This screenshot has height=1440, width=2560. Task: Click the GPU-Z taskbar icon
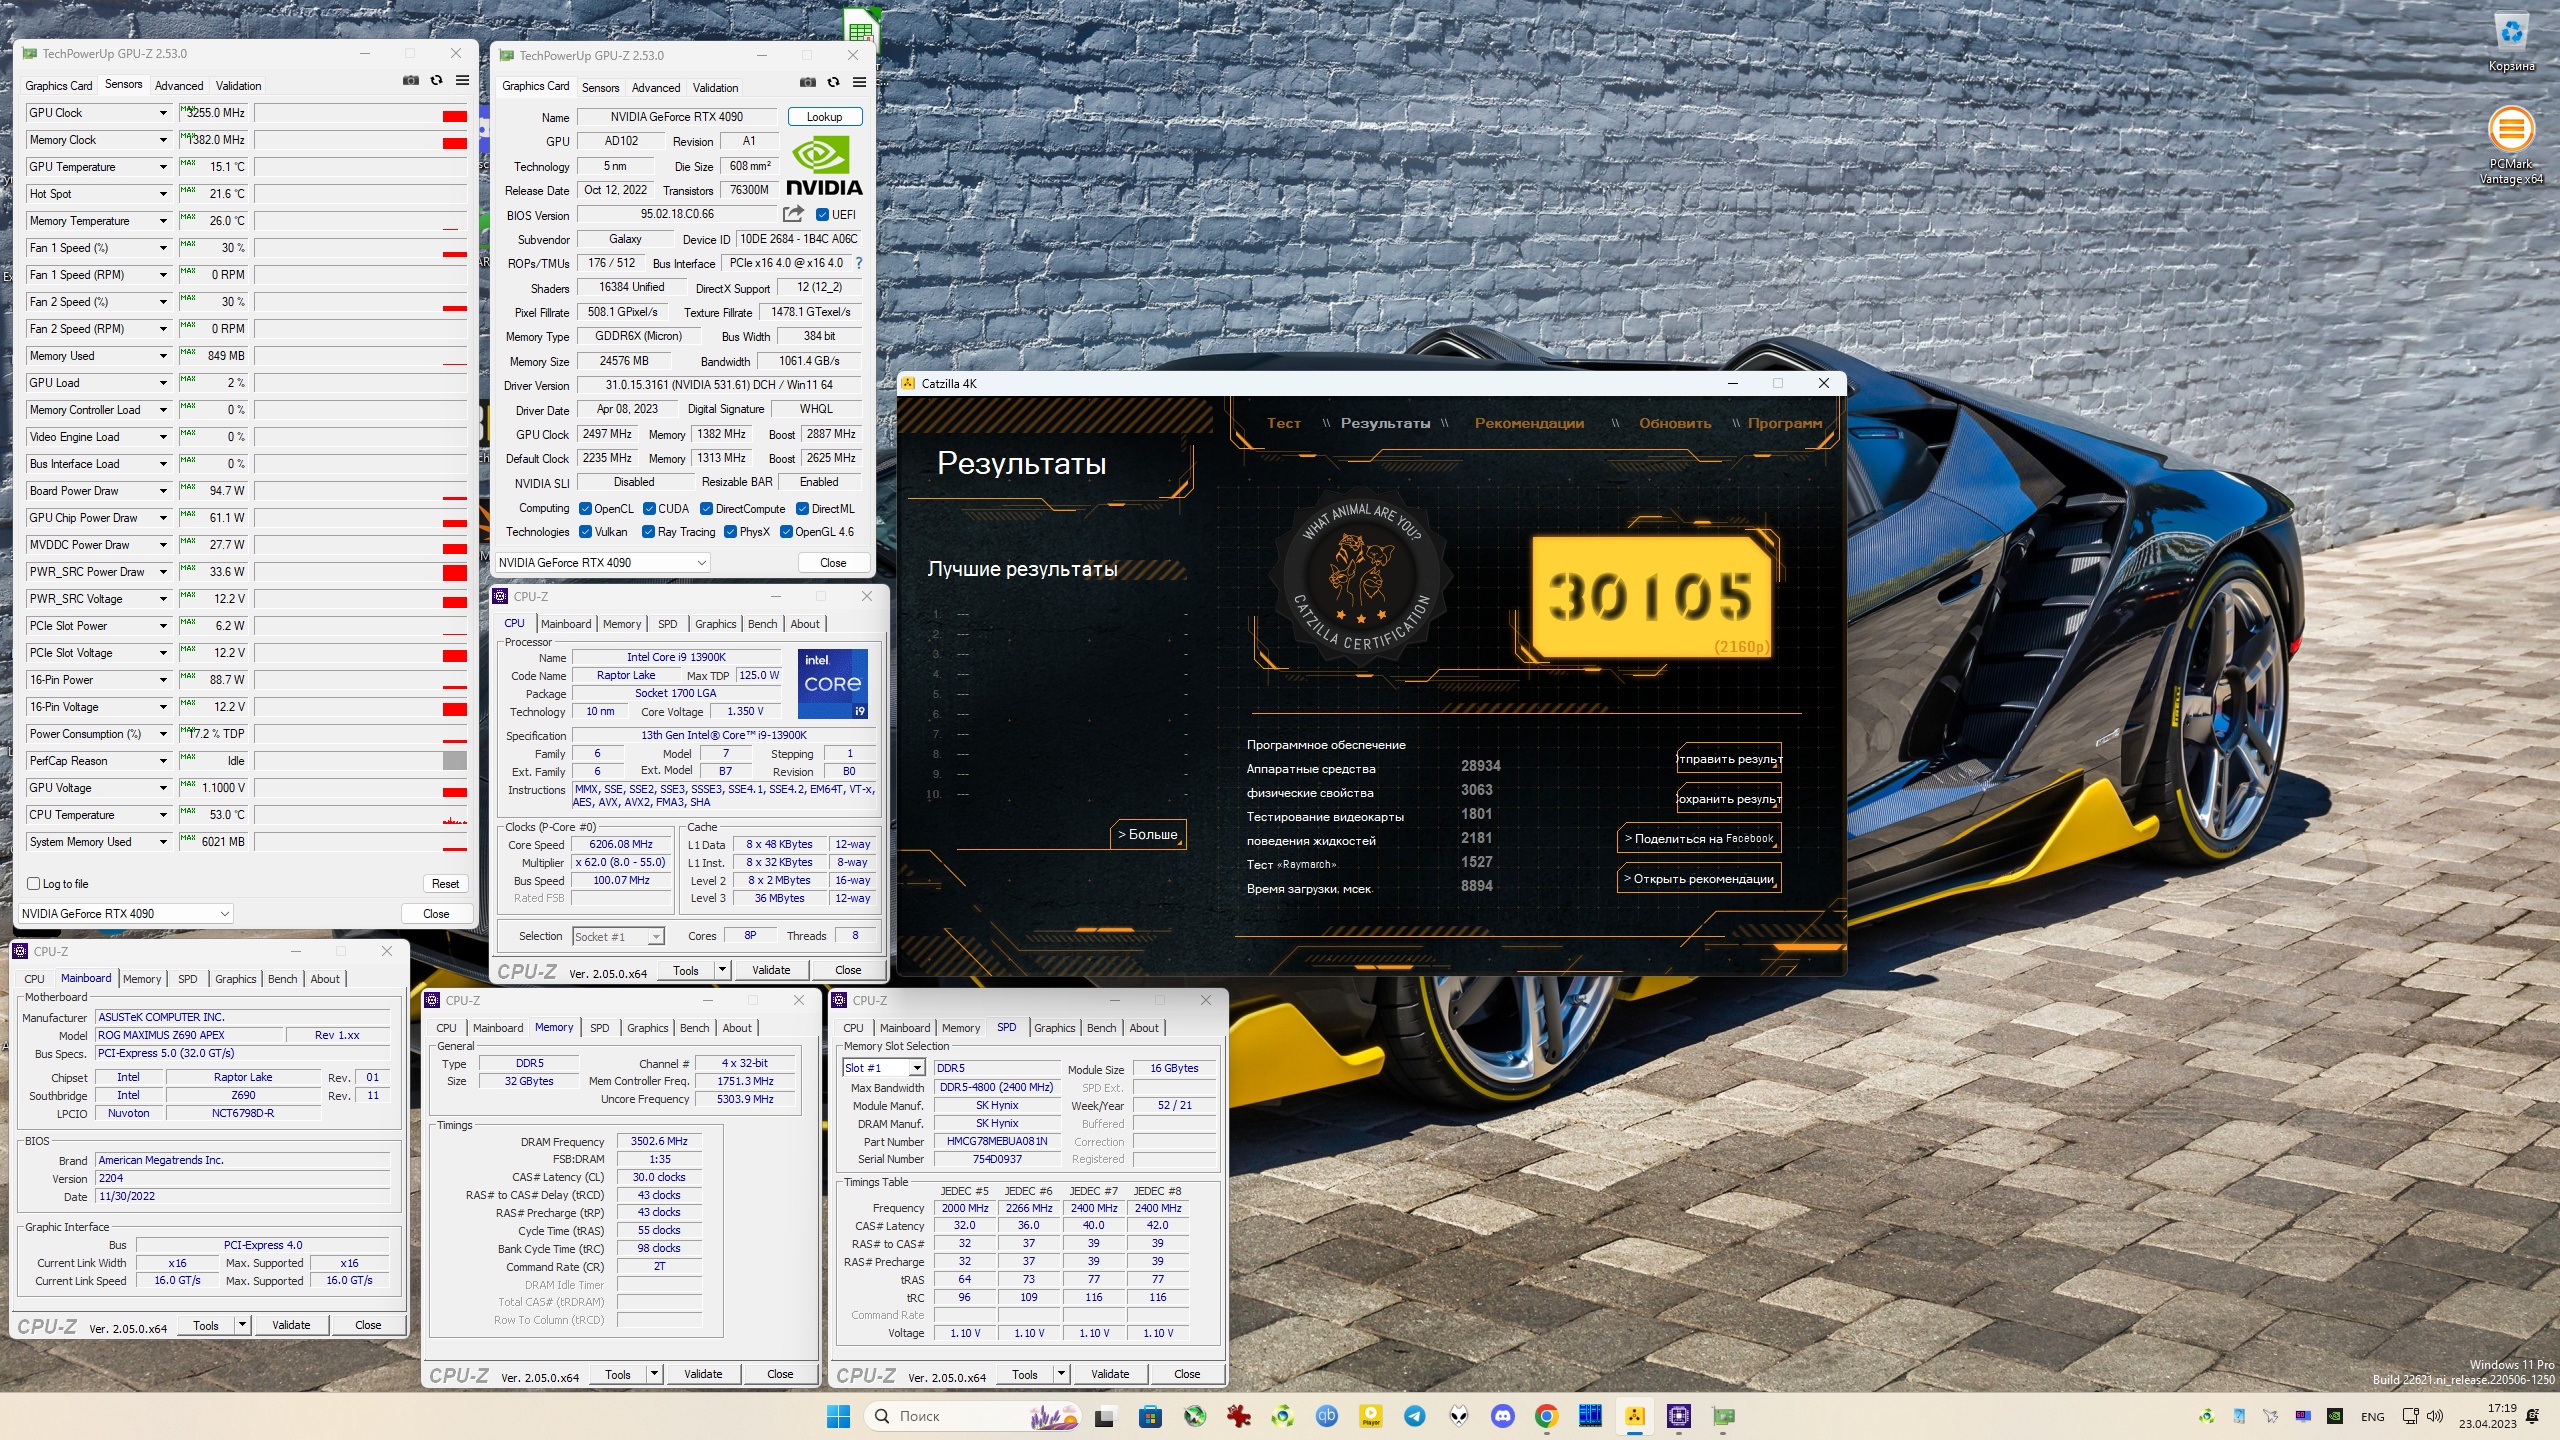(1723, 1416)
